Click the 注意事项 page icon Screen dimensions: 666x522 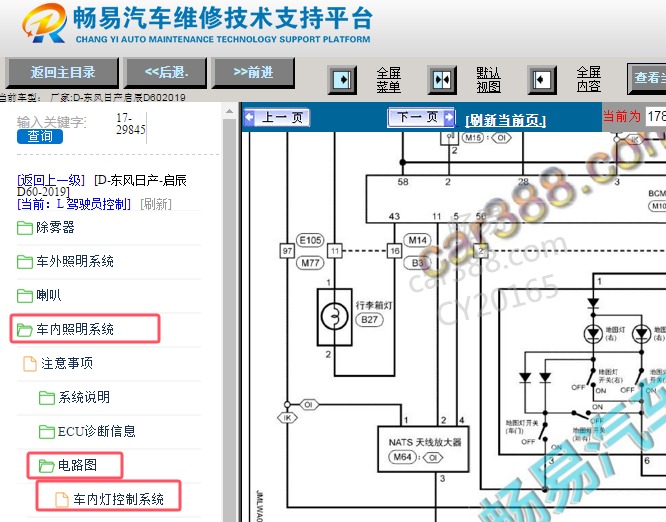click(30, 364)
